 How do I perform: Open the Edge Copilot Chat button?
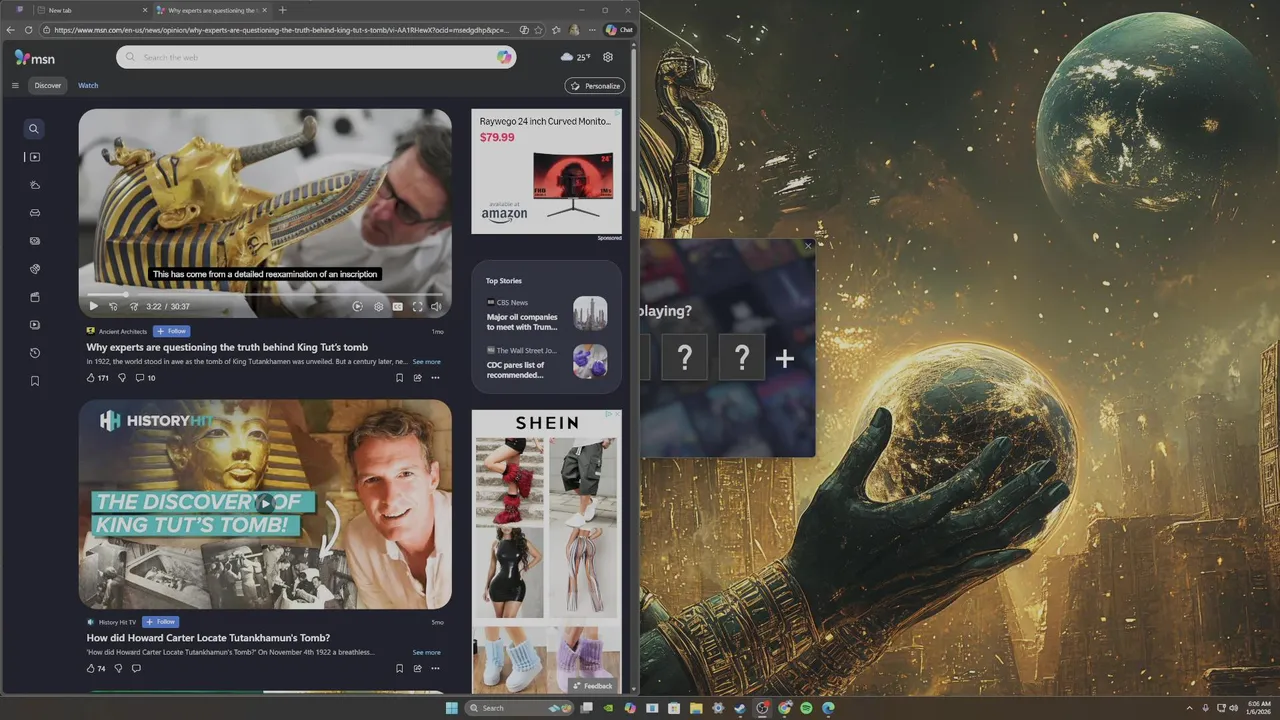(619, 30)
